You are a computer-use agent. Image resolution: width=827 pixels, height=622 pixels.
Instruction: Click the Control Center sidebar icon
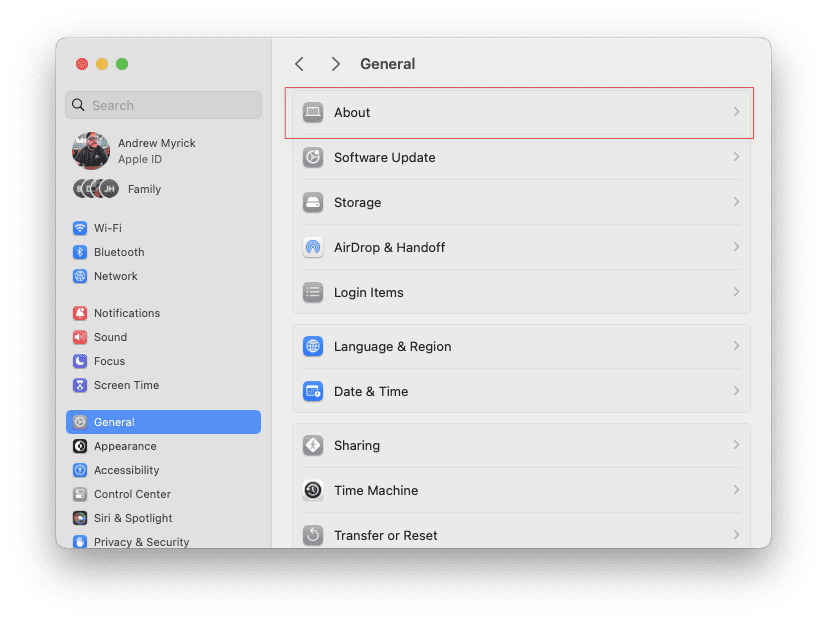[80, 494]
